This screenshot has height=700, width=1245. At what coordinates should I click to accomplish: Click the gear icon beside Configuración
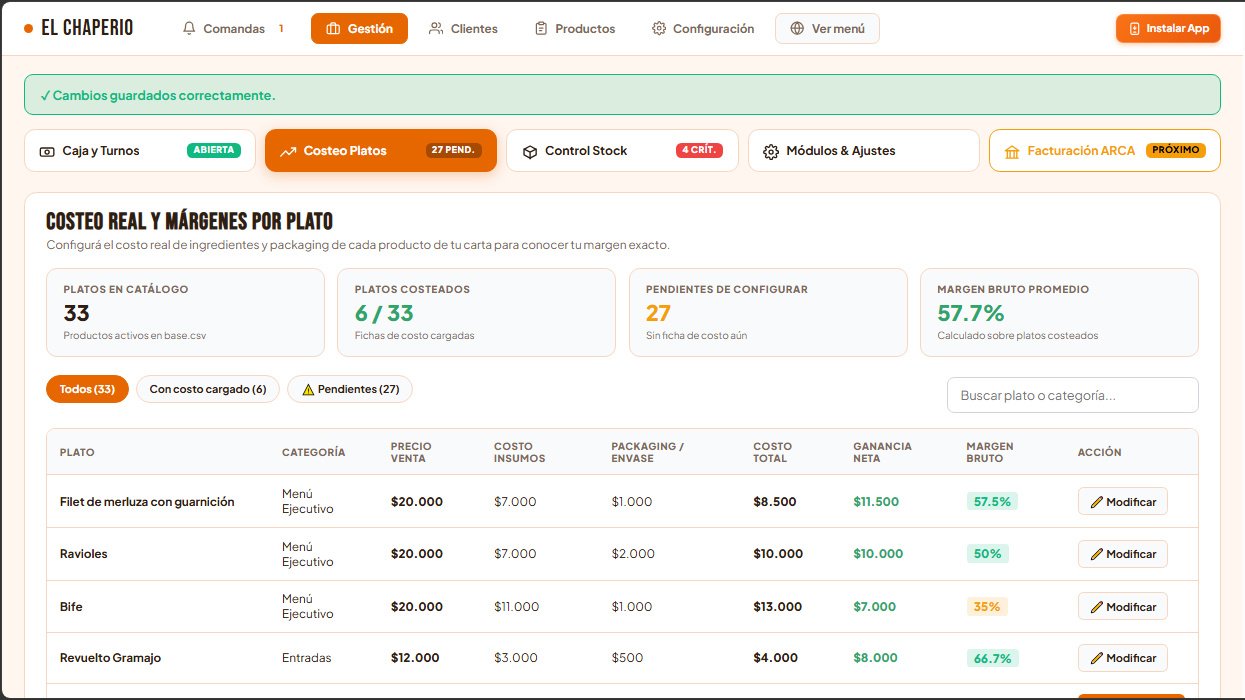click(659, 29)
